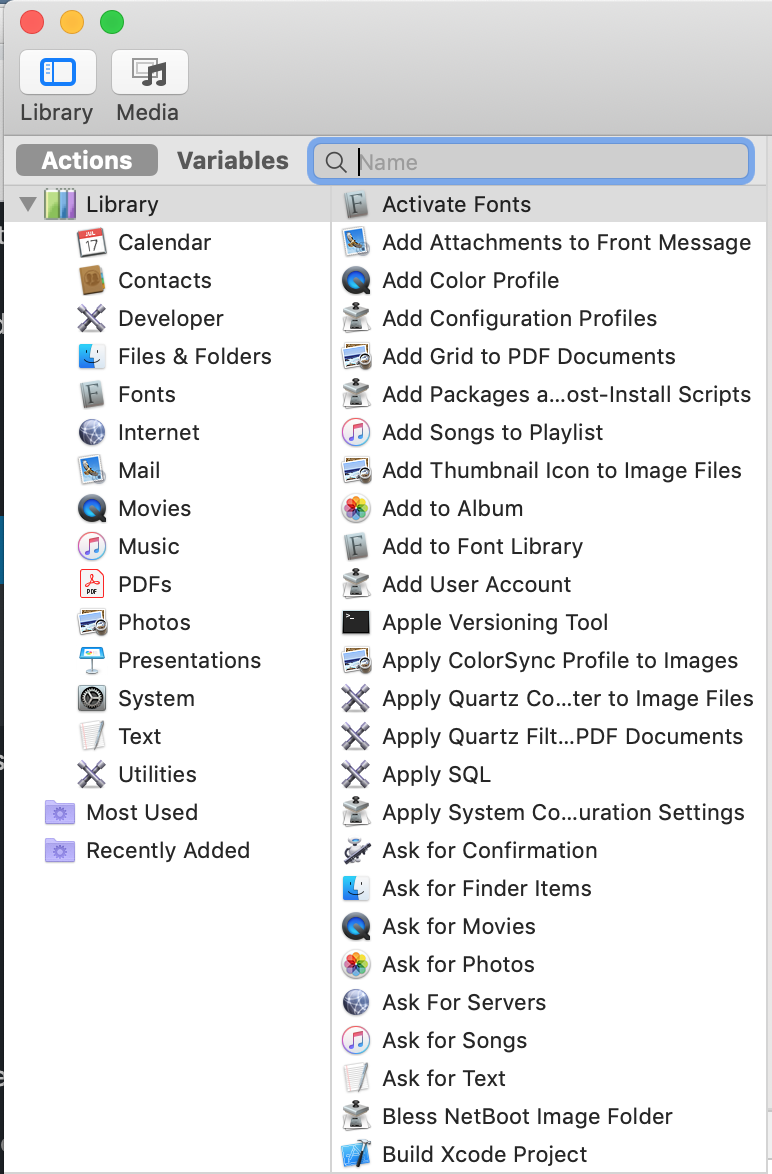Image resolution: width=772 pixels, height=1174 pixels.
Task: Click the terminal icon for Apple Versioning Tool
Action: point(356,623)
